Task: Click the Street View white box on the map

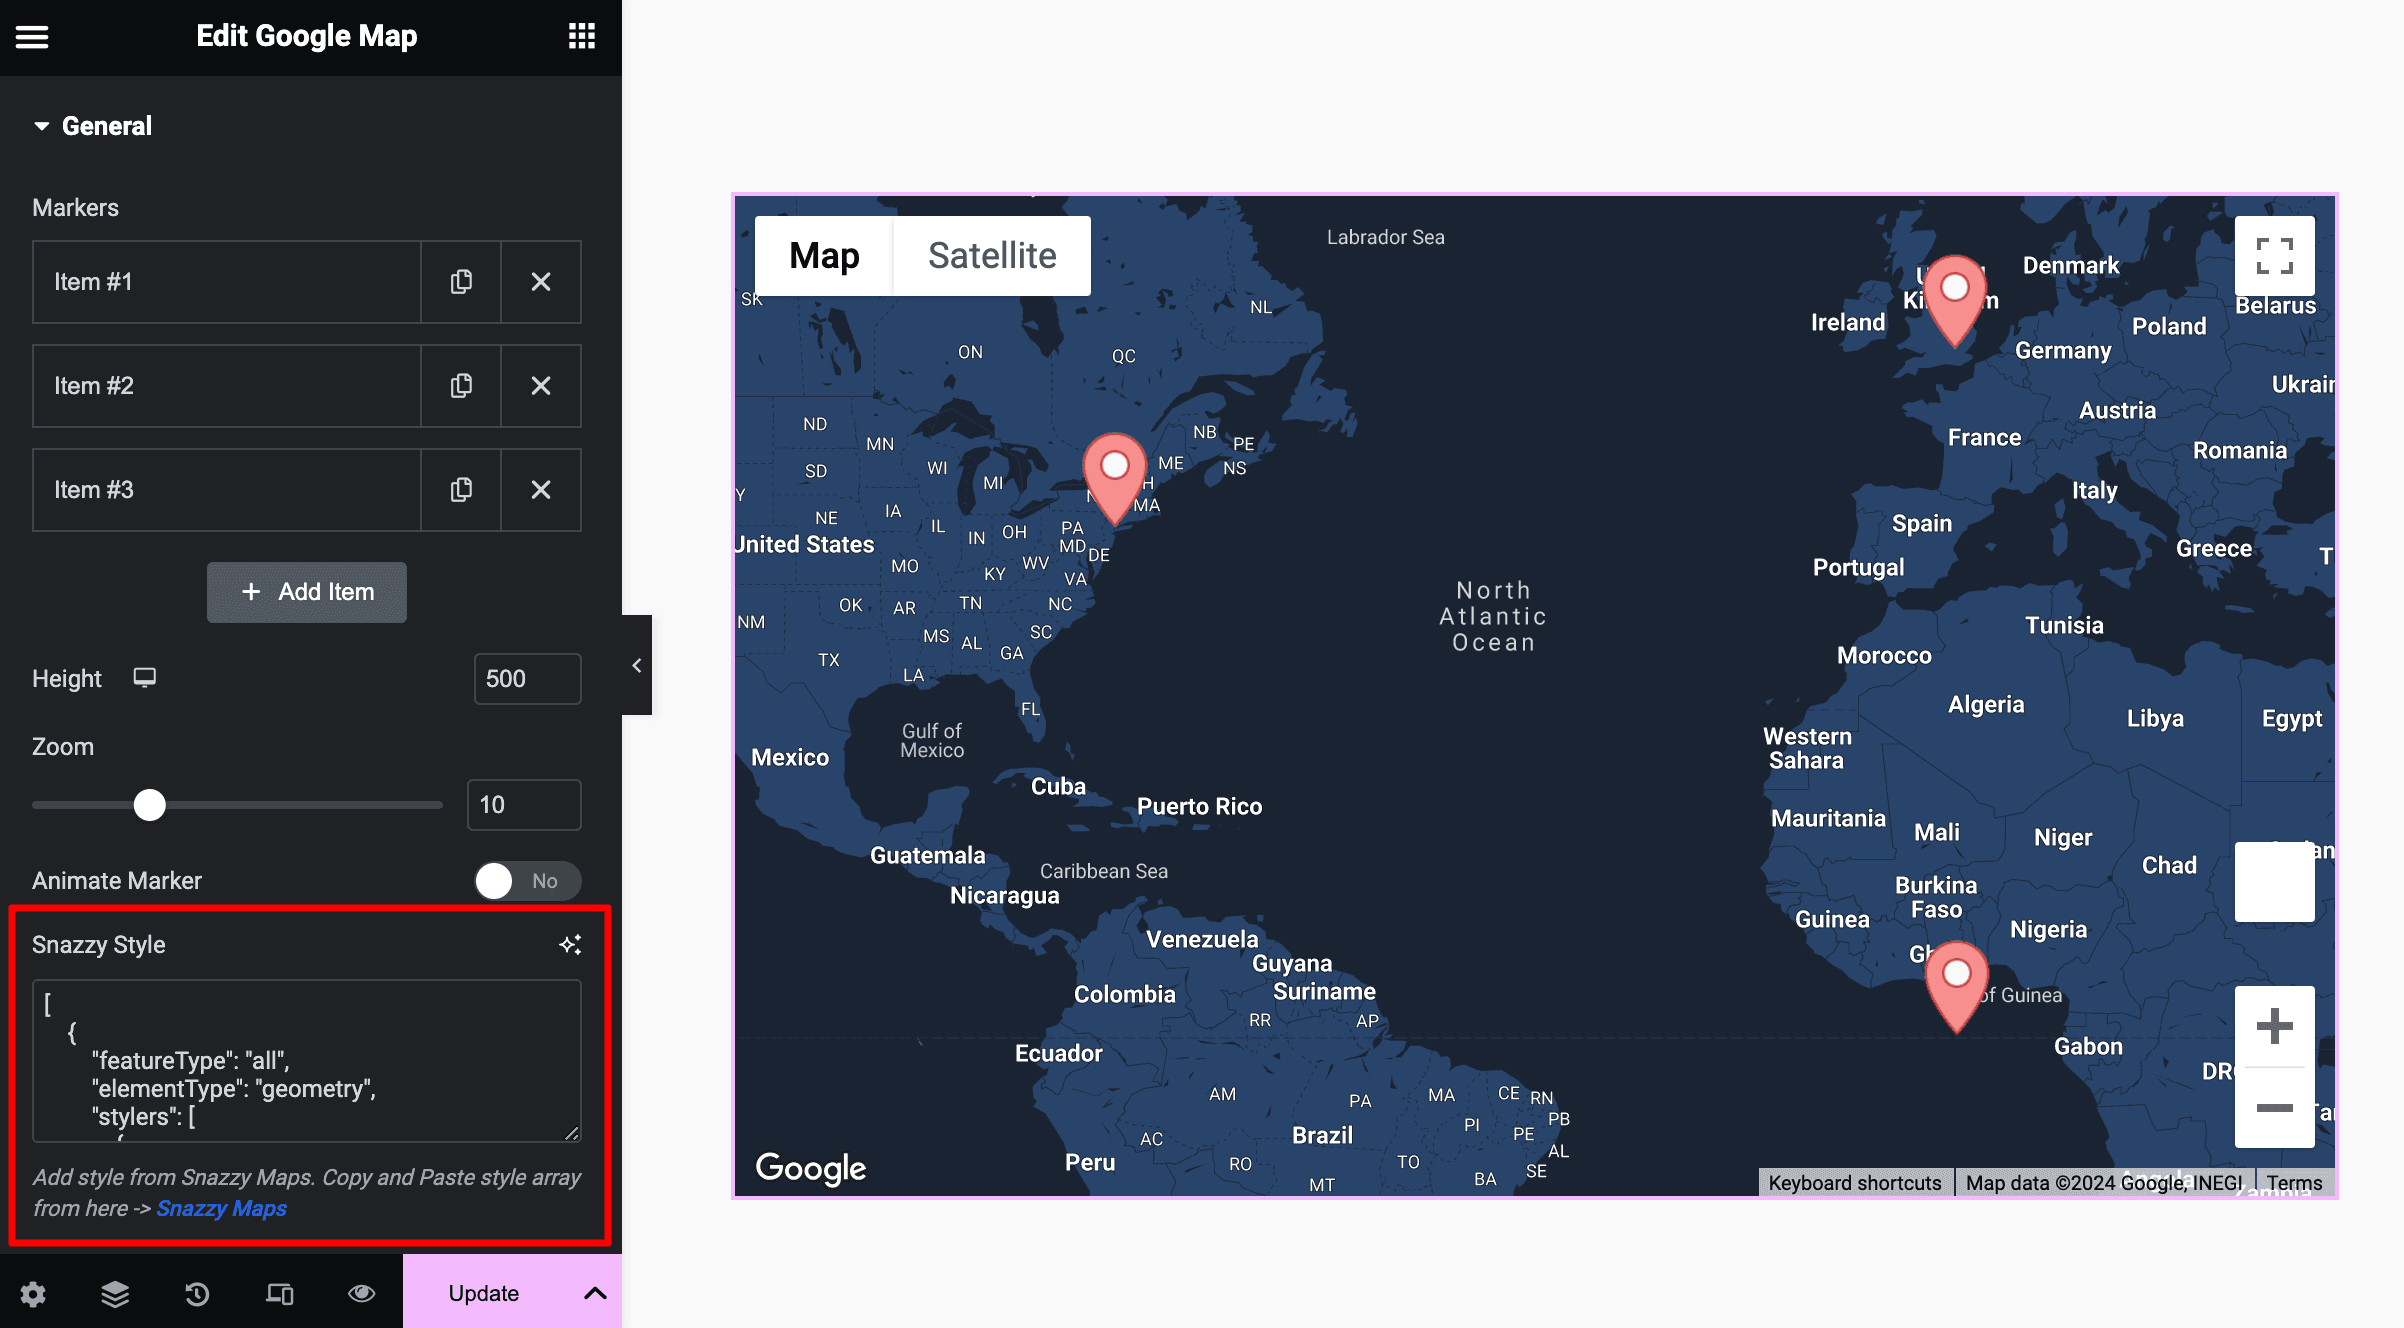Action: coord(2275,882)
